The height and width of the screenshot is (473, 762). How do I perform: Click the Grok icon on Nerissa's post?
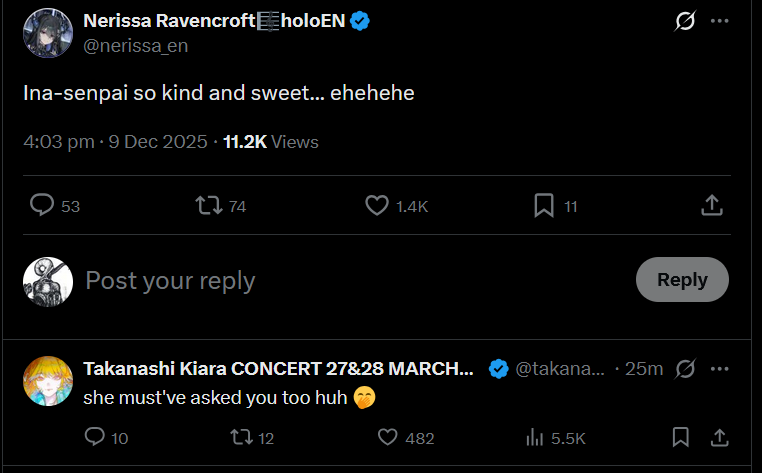685,21
